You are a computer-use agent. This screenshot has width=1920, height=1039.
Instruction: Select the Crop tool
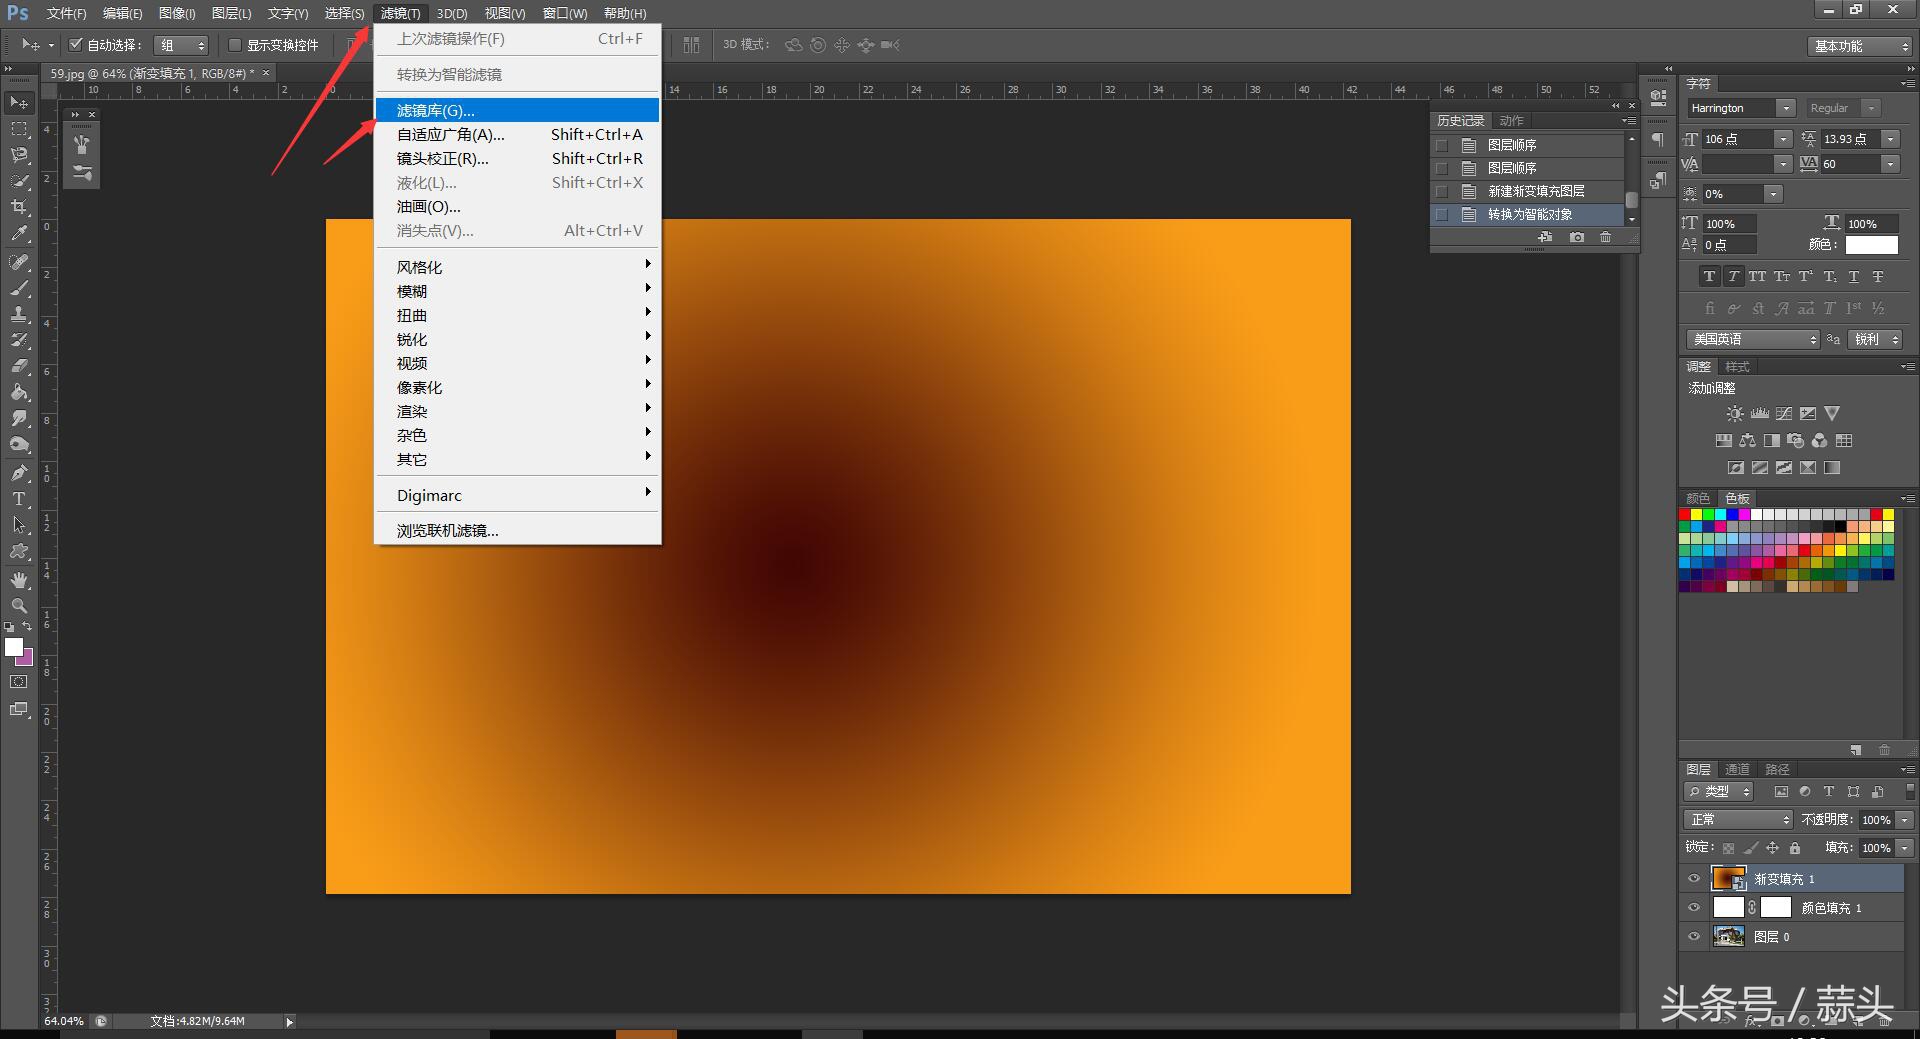19,207
